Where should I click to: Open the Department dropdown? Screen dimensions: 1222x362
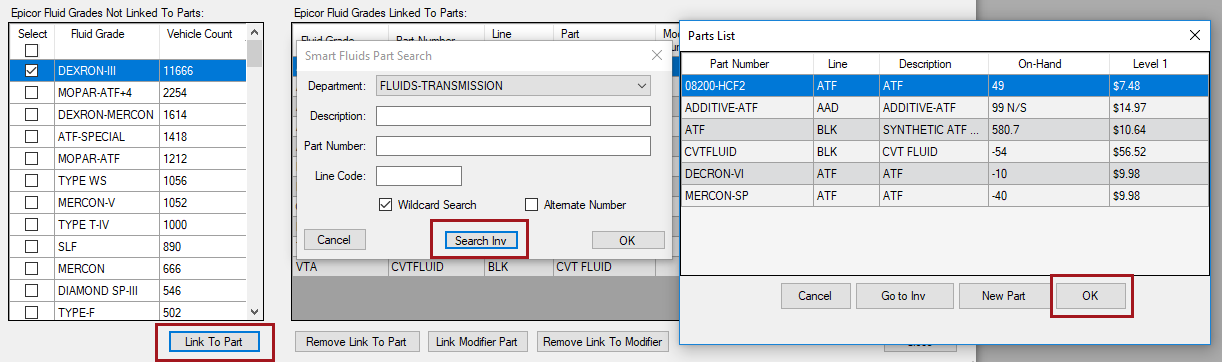coord(513,86)
